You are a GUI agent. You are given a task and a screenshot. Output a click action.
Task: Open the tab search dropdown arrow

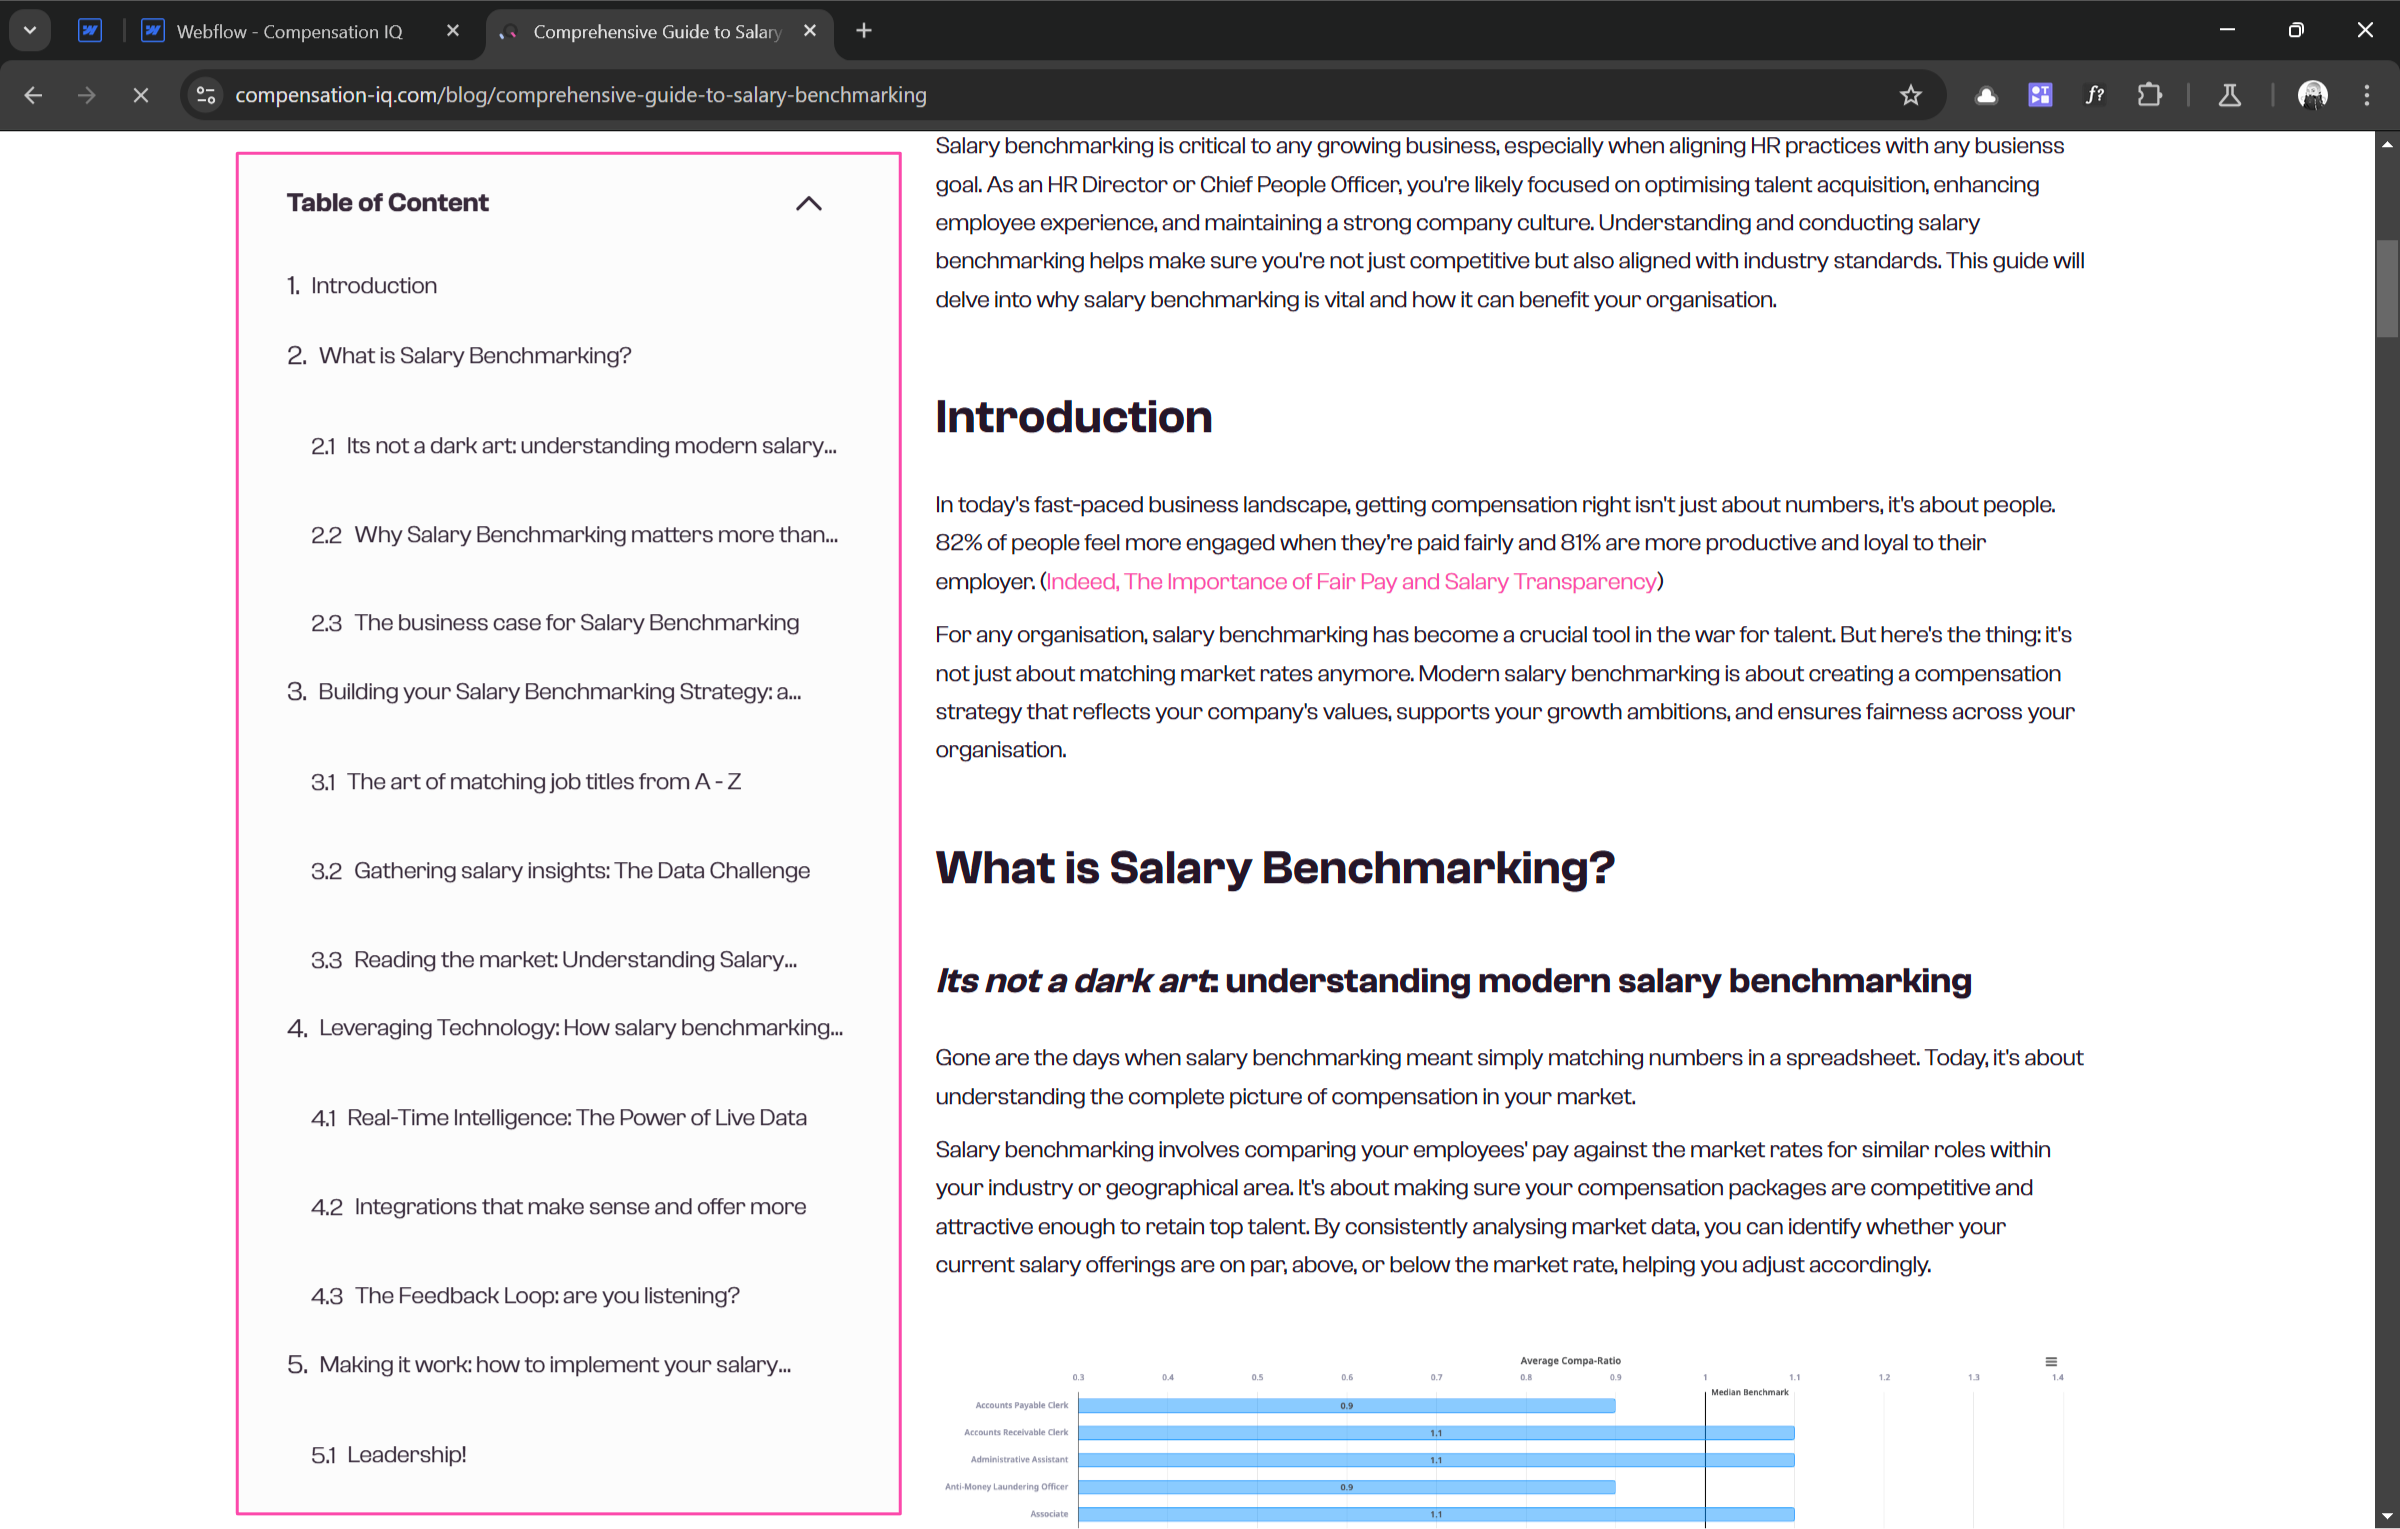pyautogui.click(x=30, y=31)
